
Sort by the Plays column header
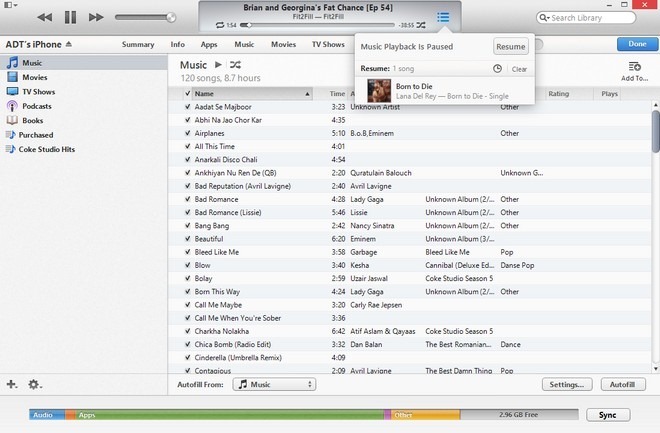609,94
